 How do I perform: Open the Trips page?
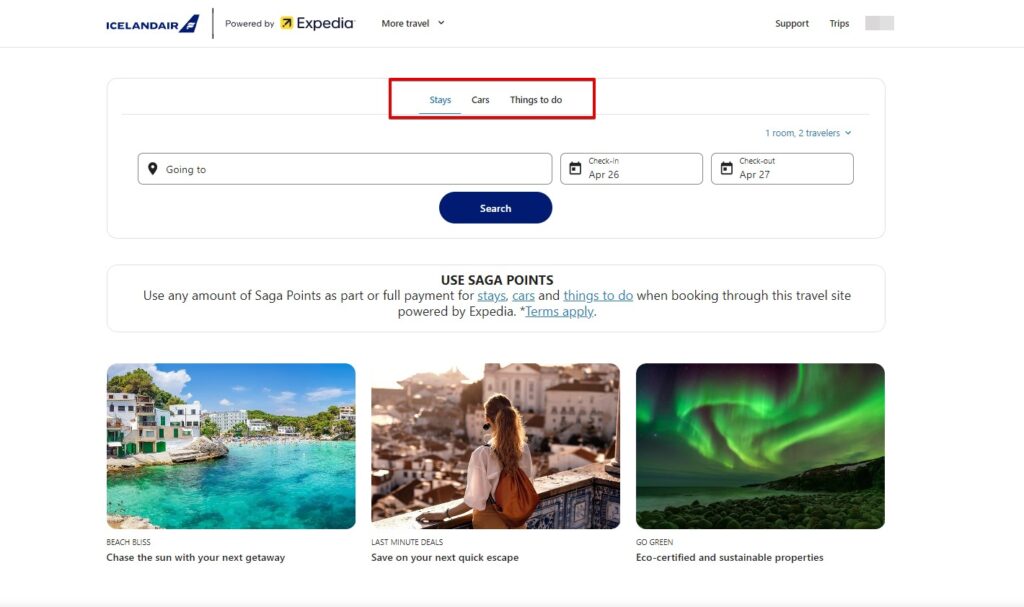click(839, 23)
